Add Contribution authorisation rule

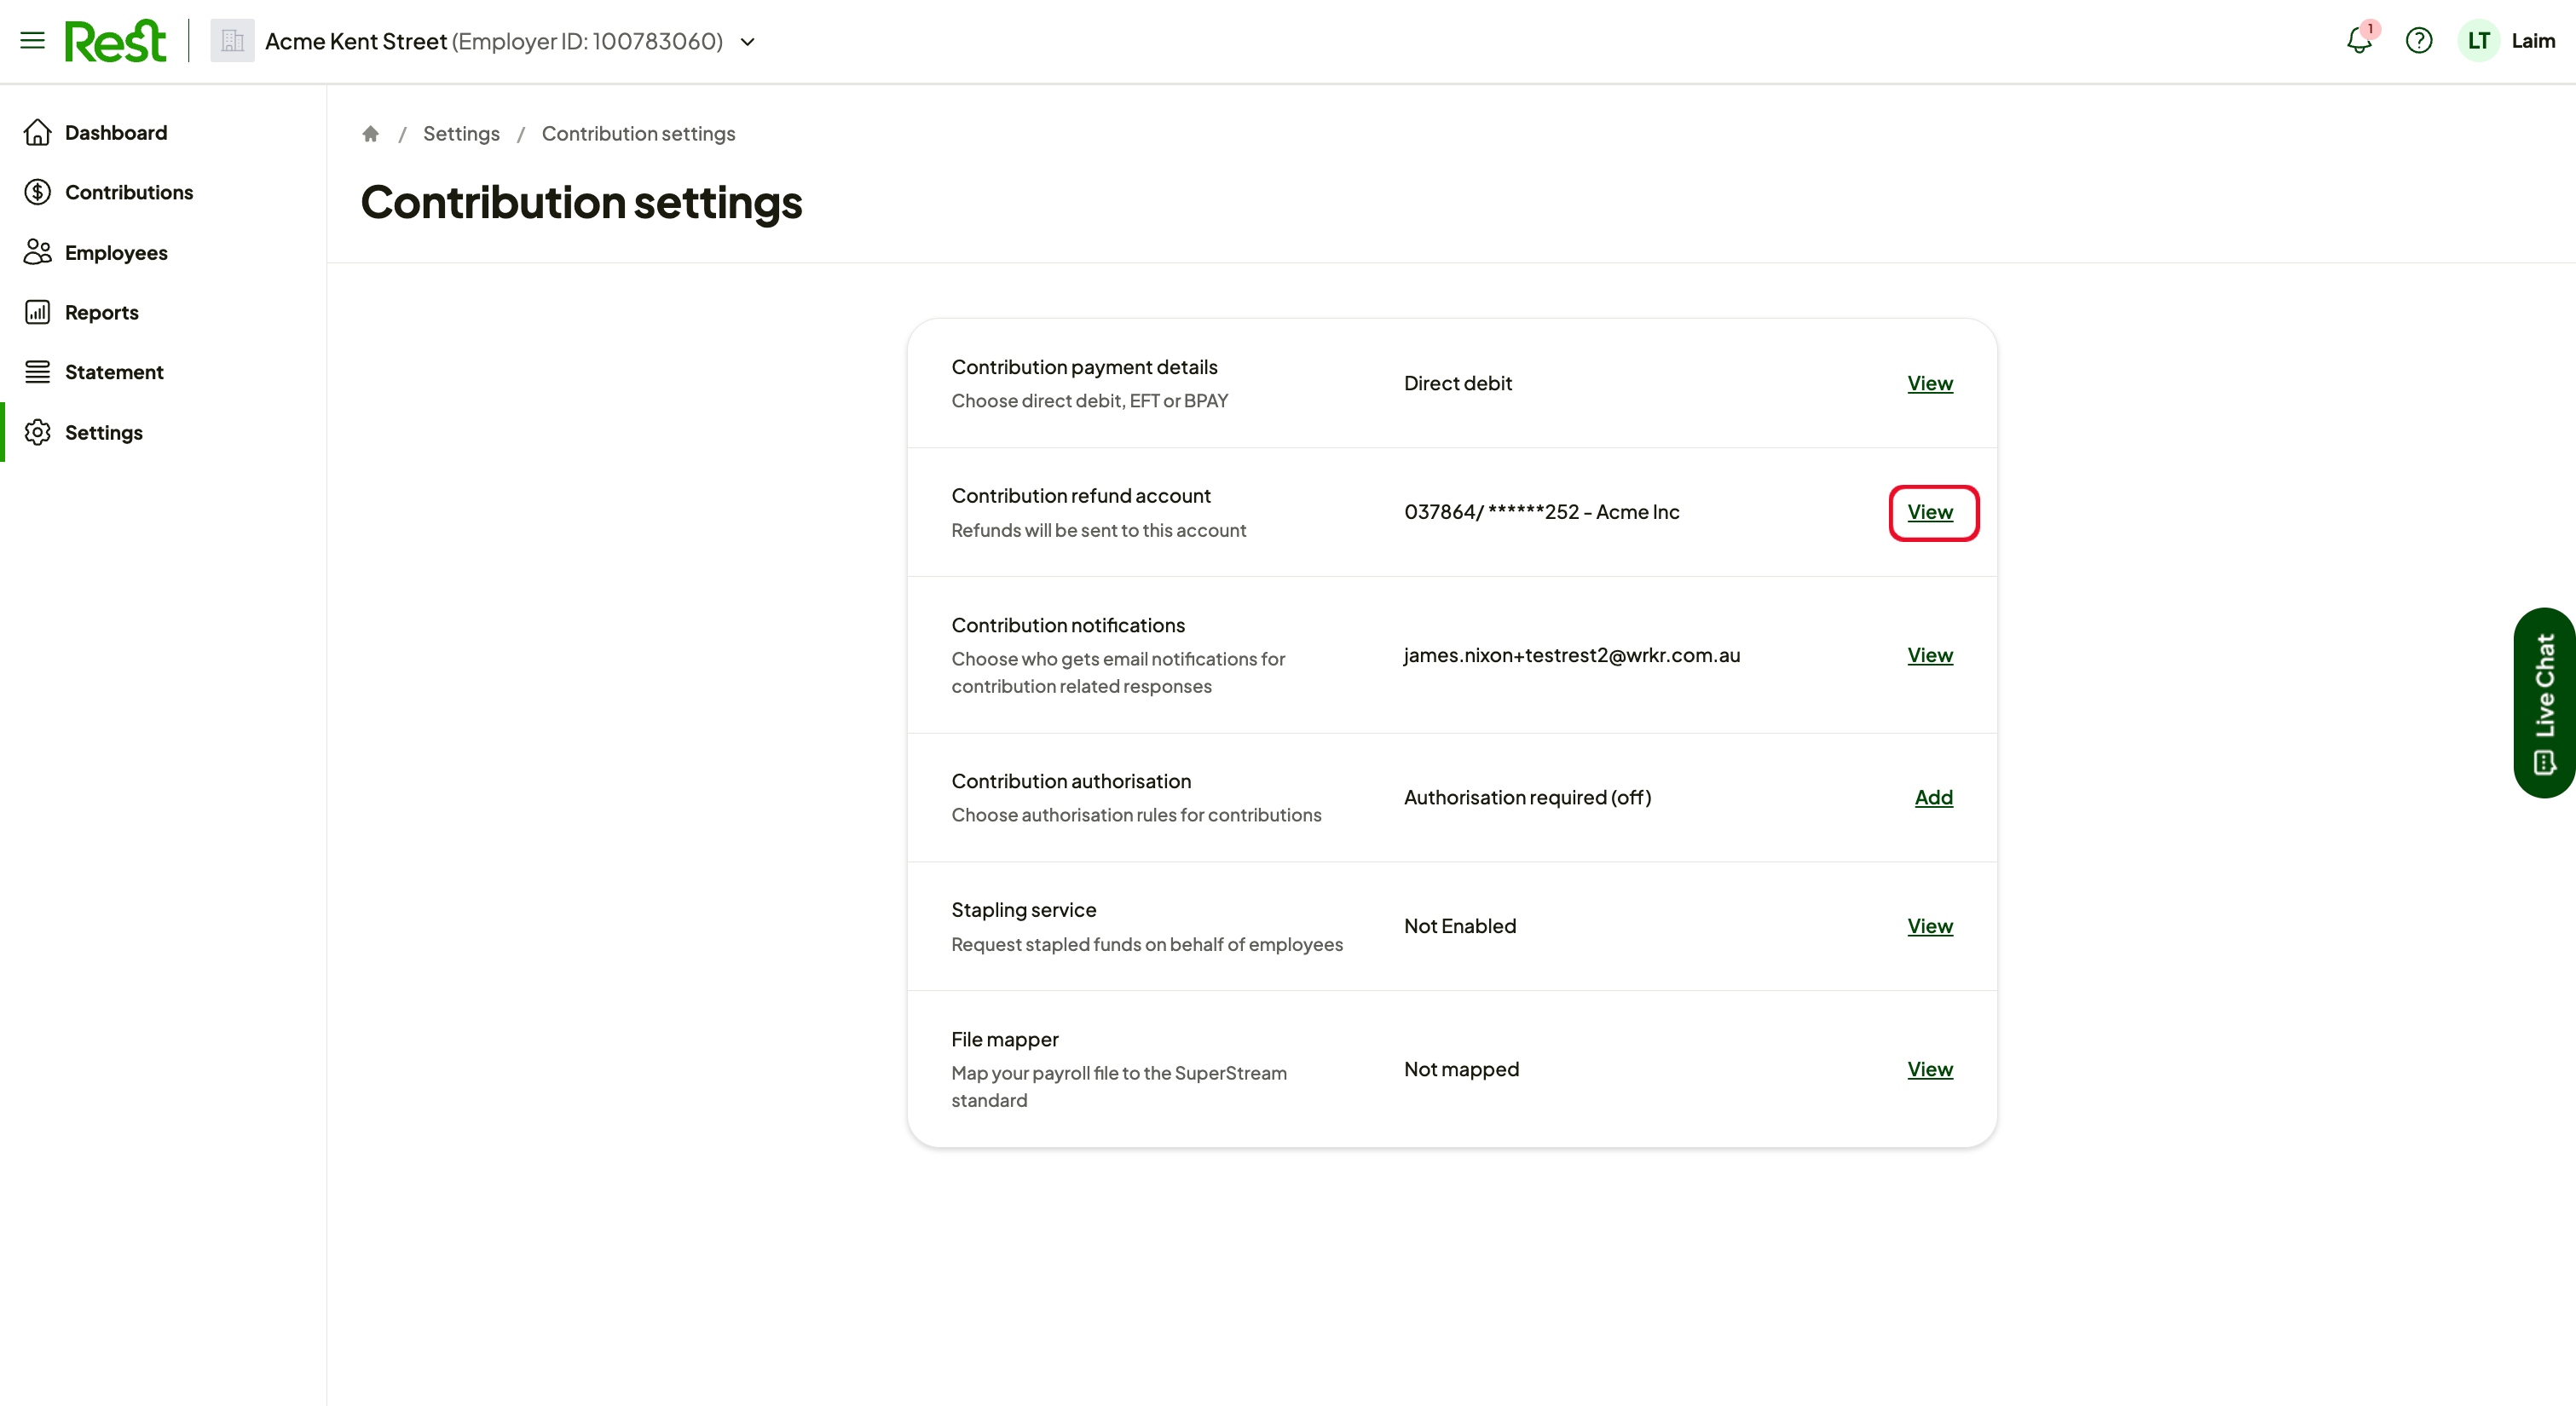point(1933,797)
